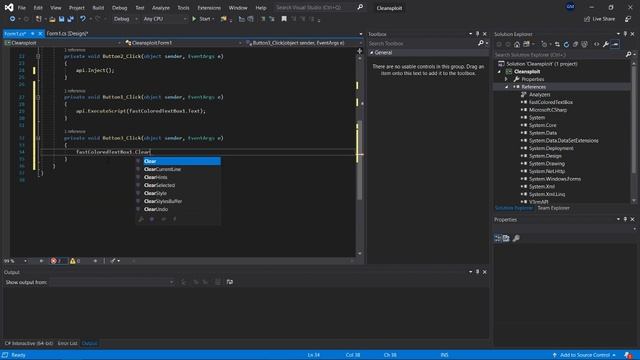640x360 pixels.
Task: Click the Save icon in the toolbar
Action: point(62,19)
